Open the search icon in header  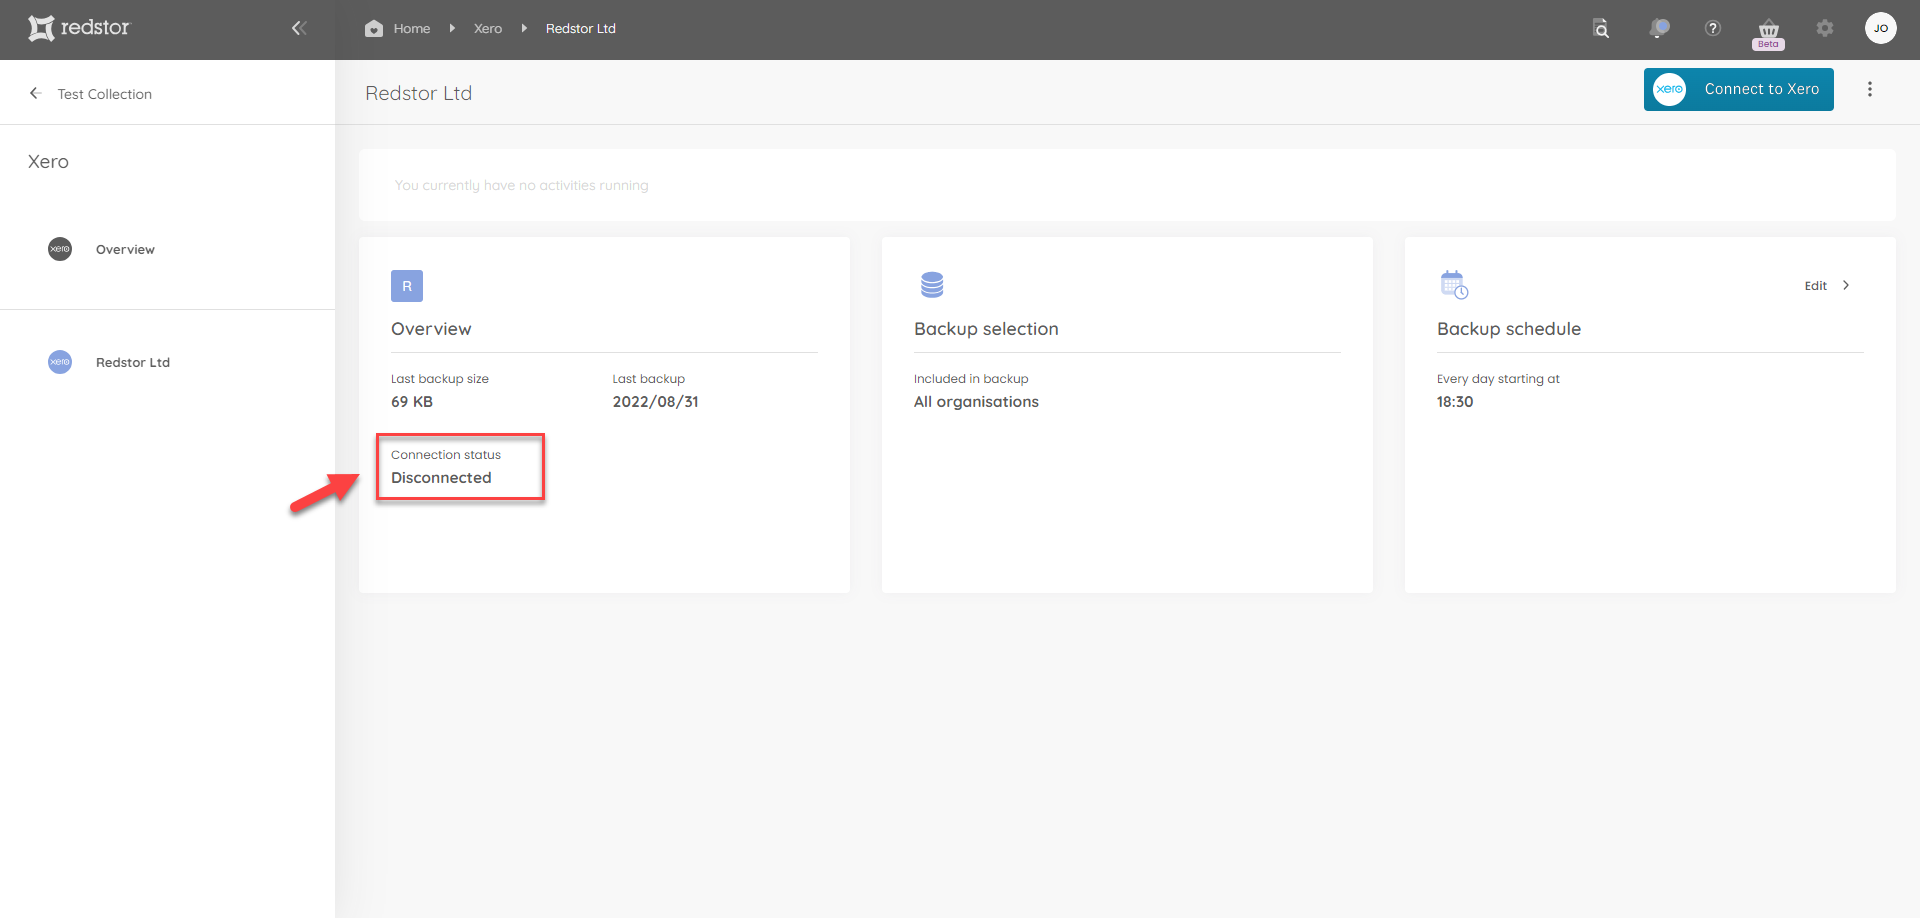point(1601,28)
